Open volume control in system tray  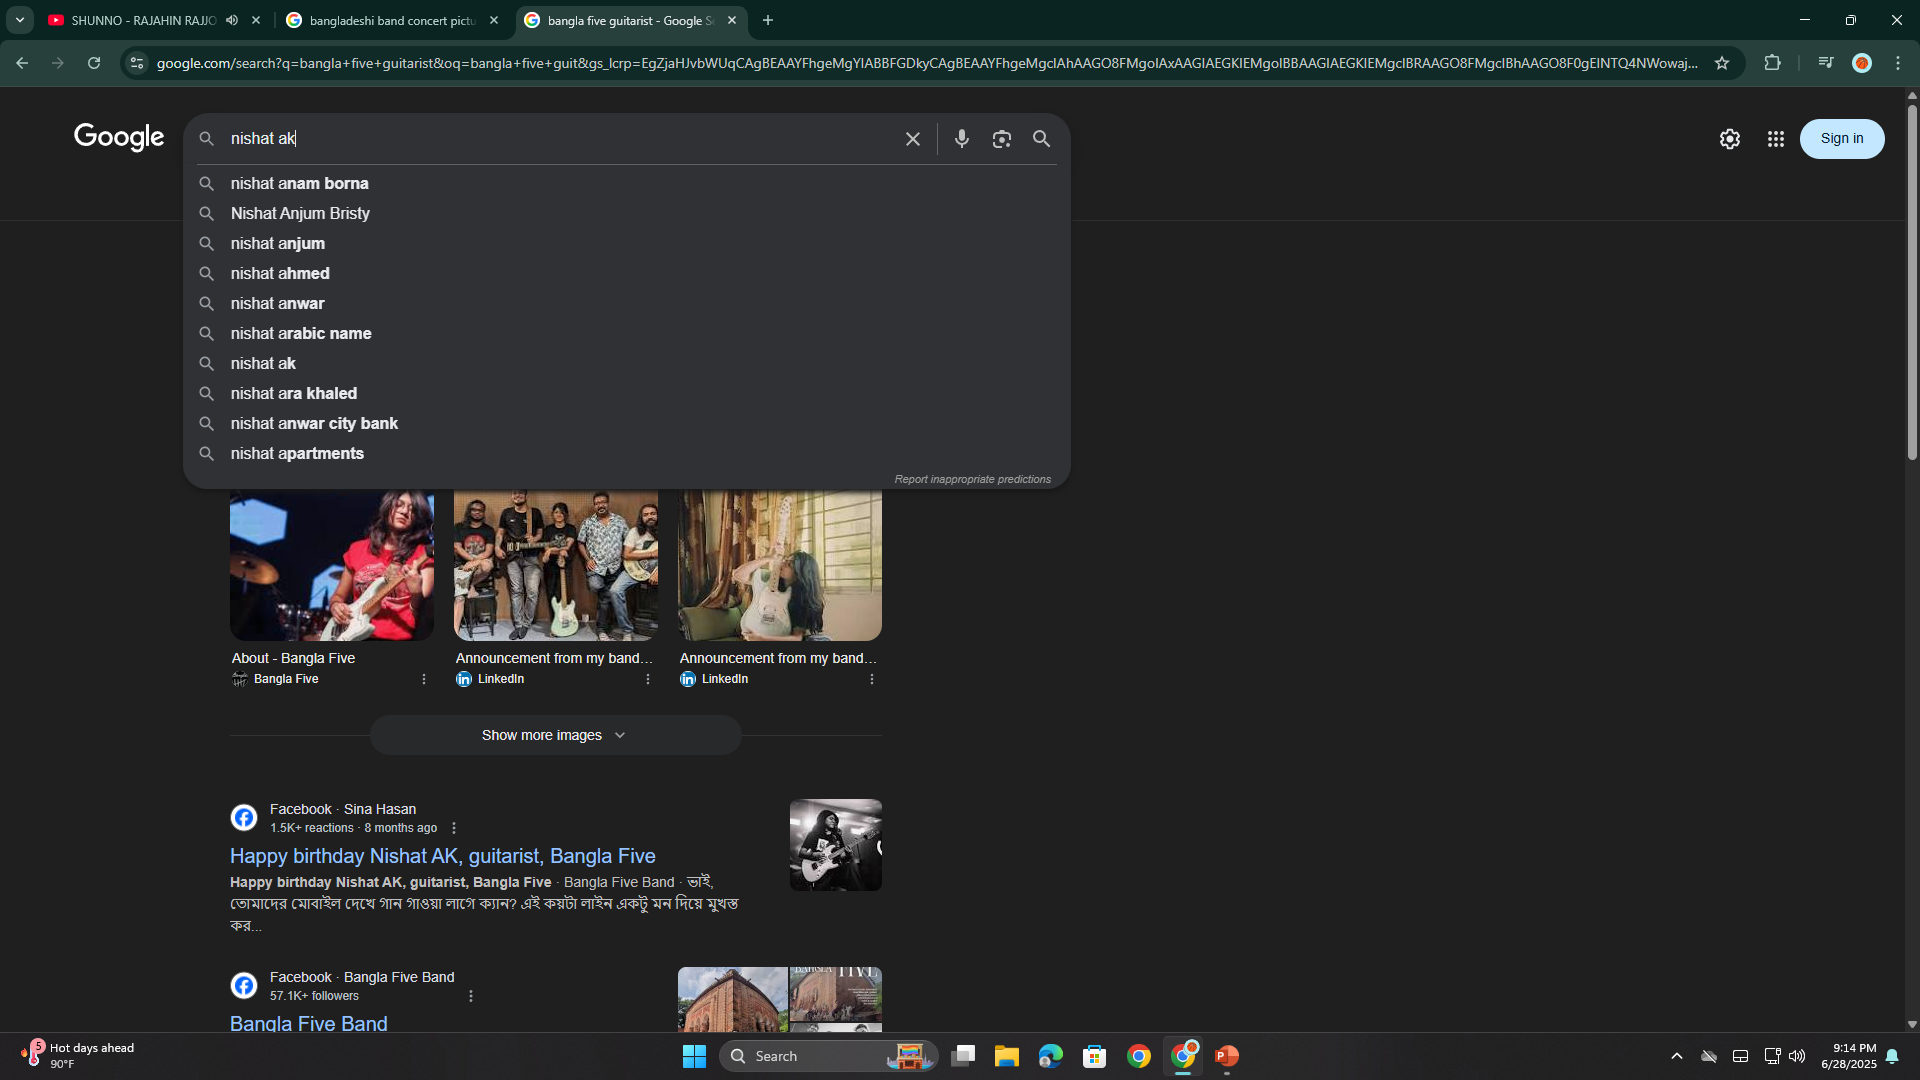(x=1797, y=1056)
